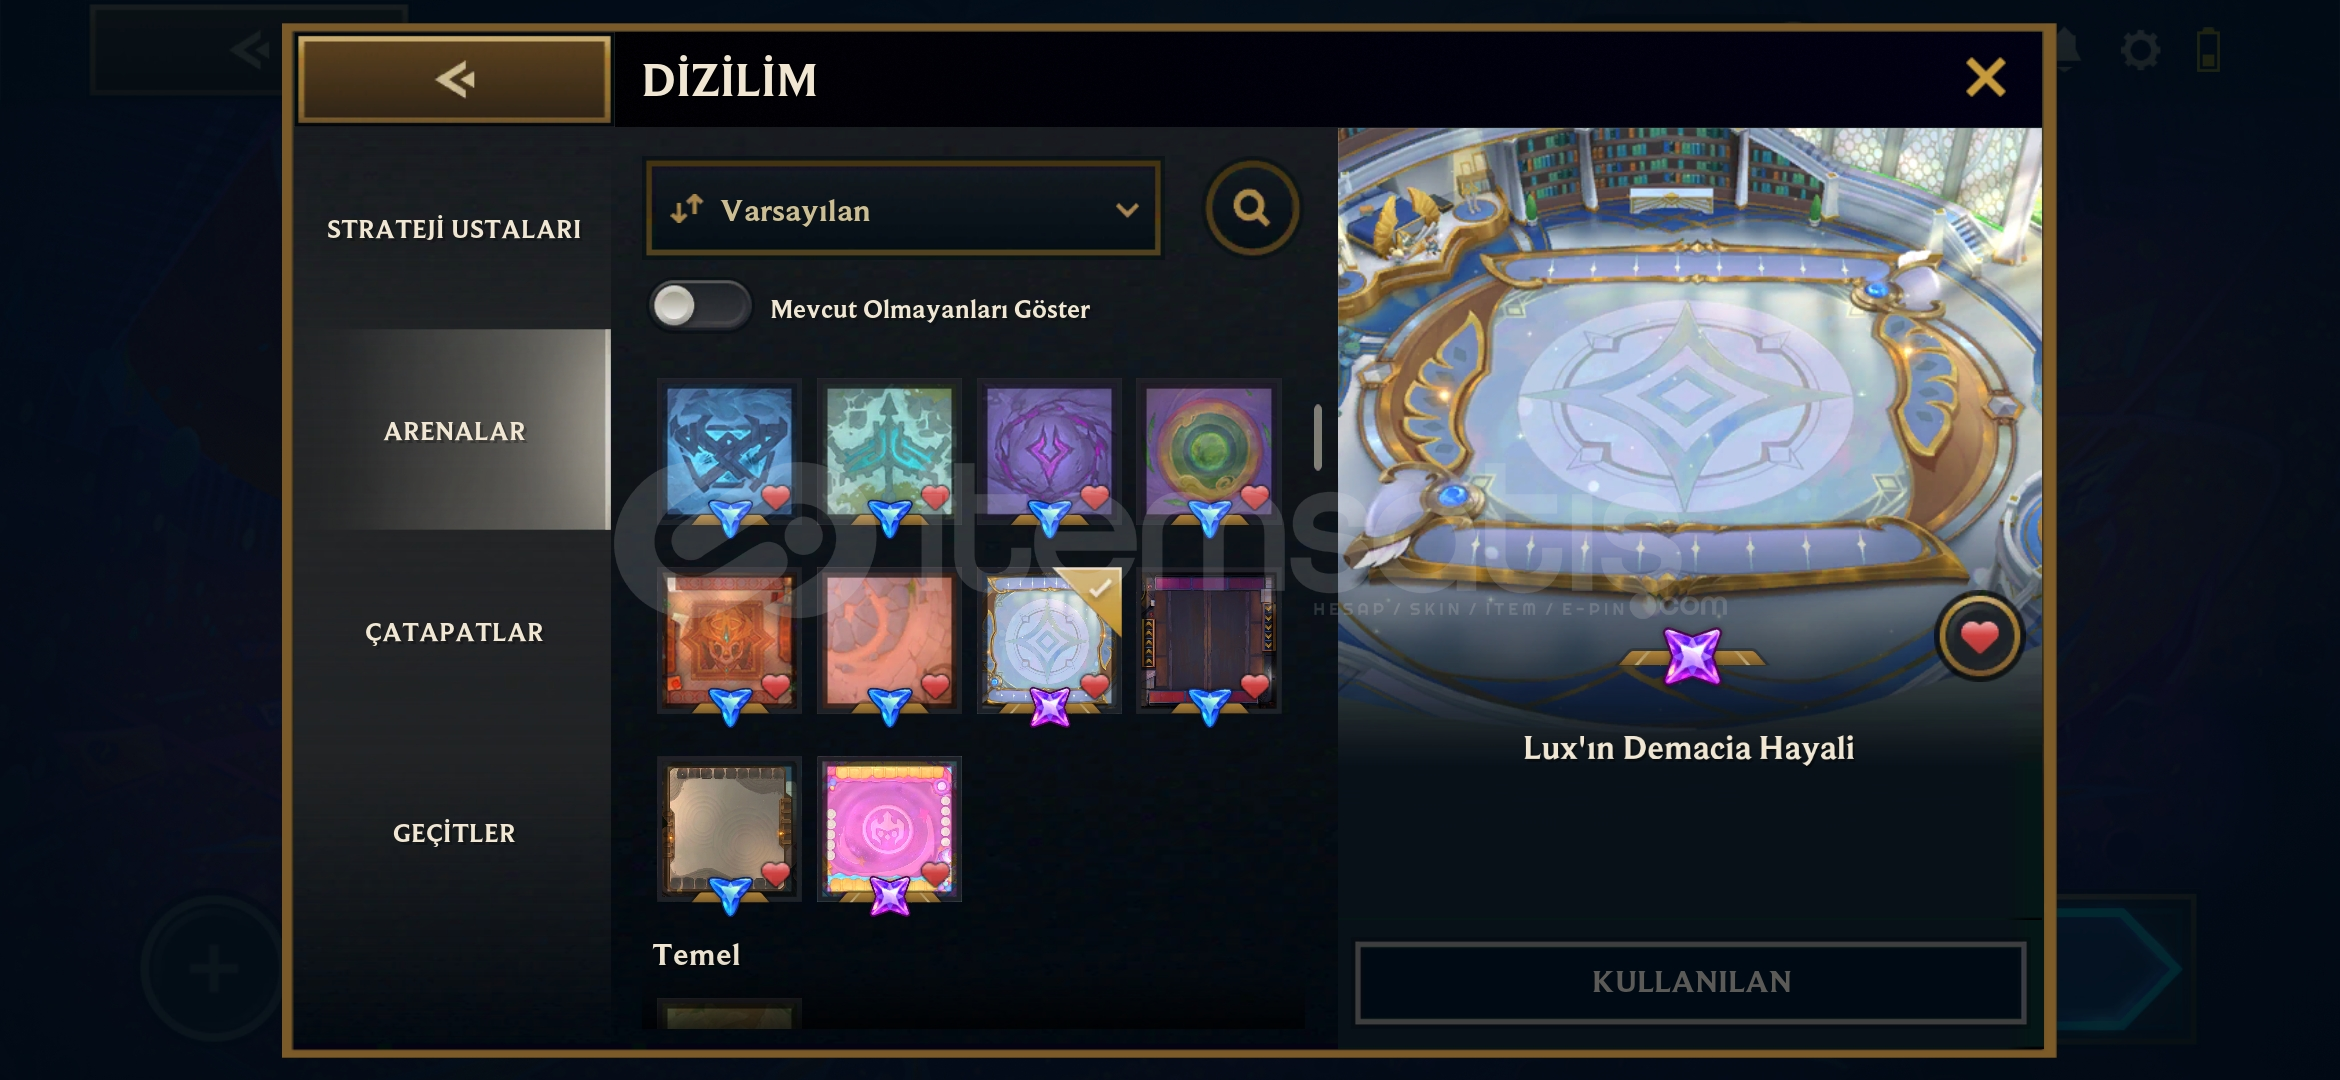The height and width of the screenshot is (1080, 2340).
Task: Click the heart on the green orb arena
Action: coord(1255,495)
